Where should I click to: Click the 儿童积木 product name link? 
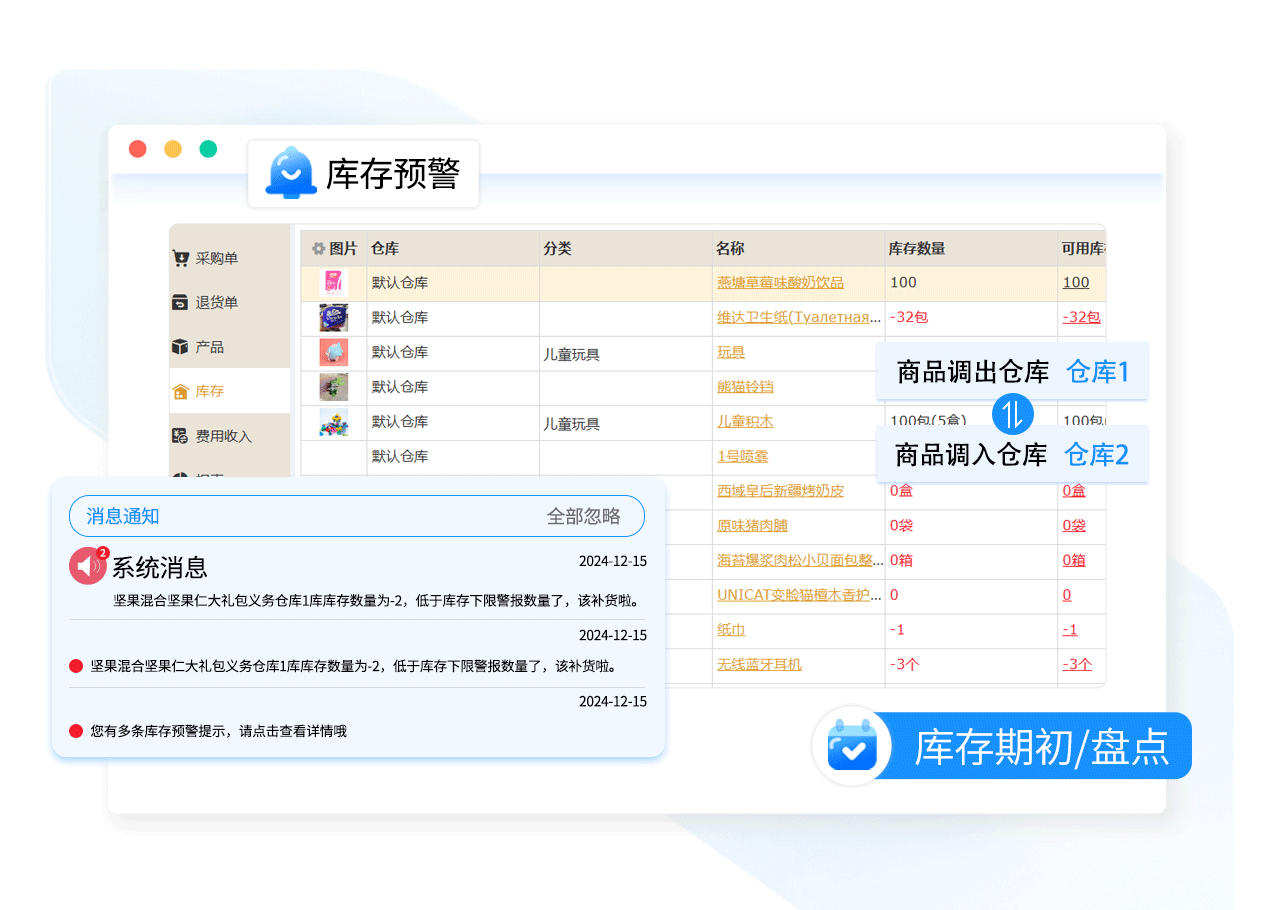[745, 422]
